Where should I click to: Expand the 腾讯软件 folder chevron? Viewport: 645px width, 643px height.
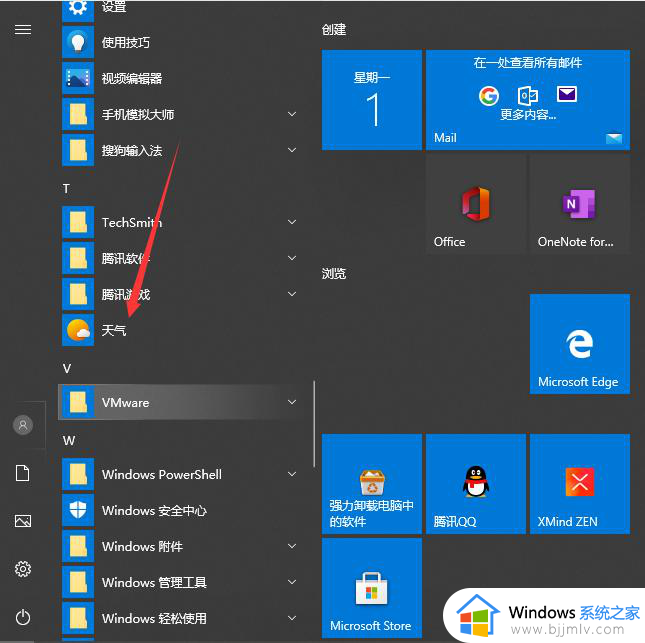(292, 258)
